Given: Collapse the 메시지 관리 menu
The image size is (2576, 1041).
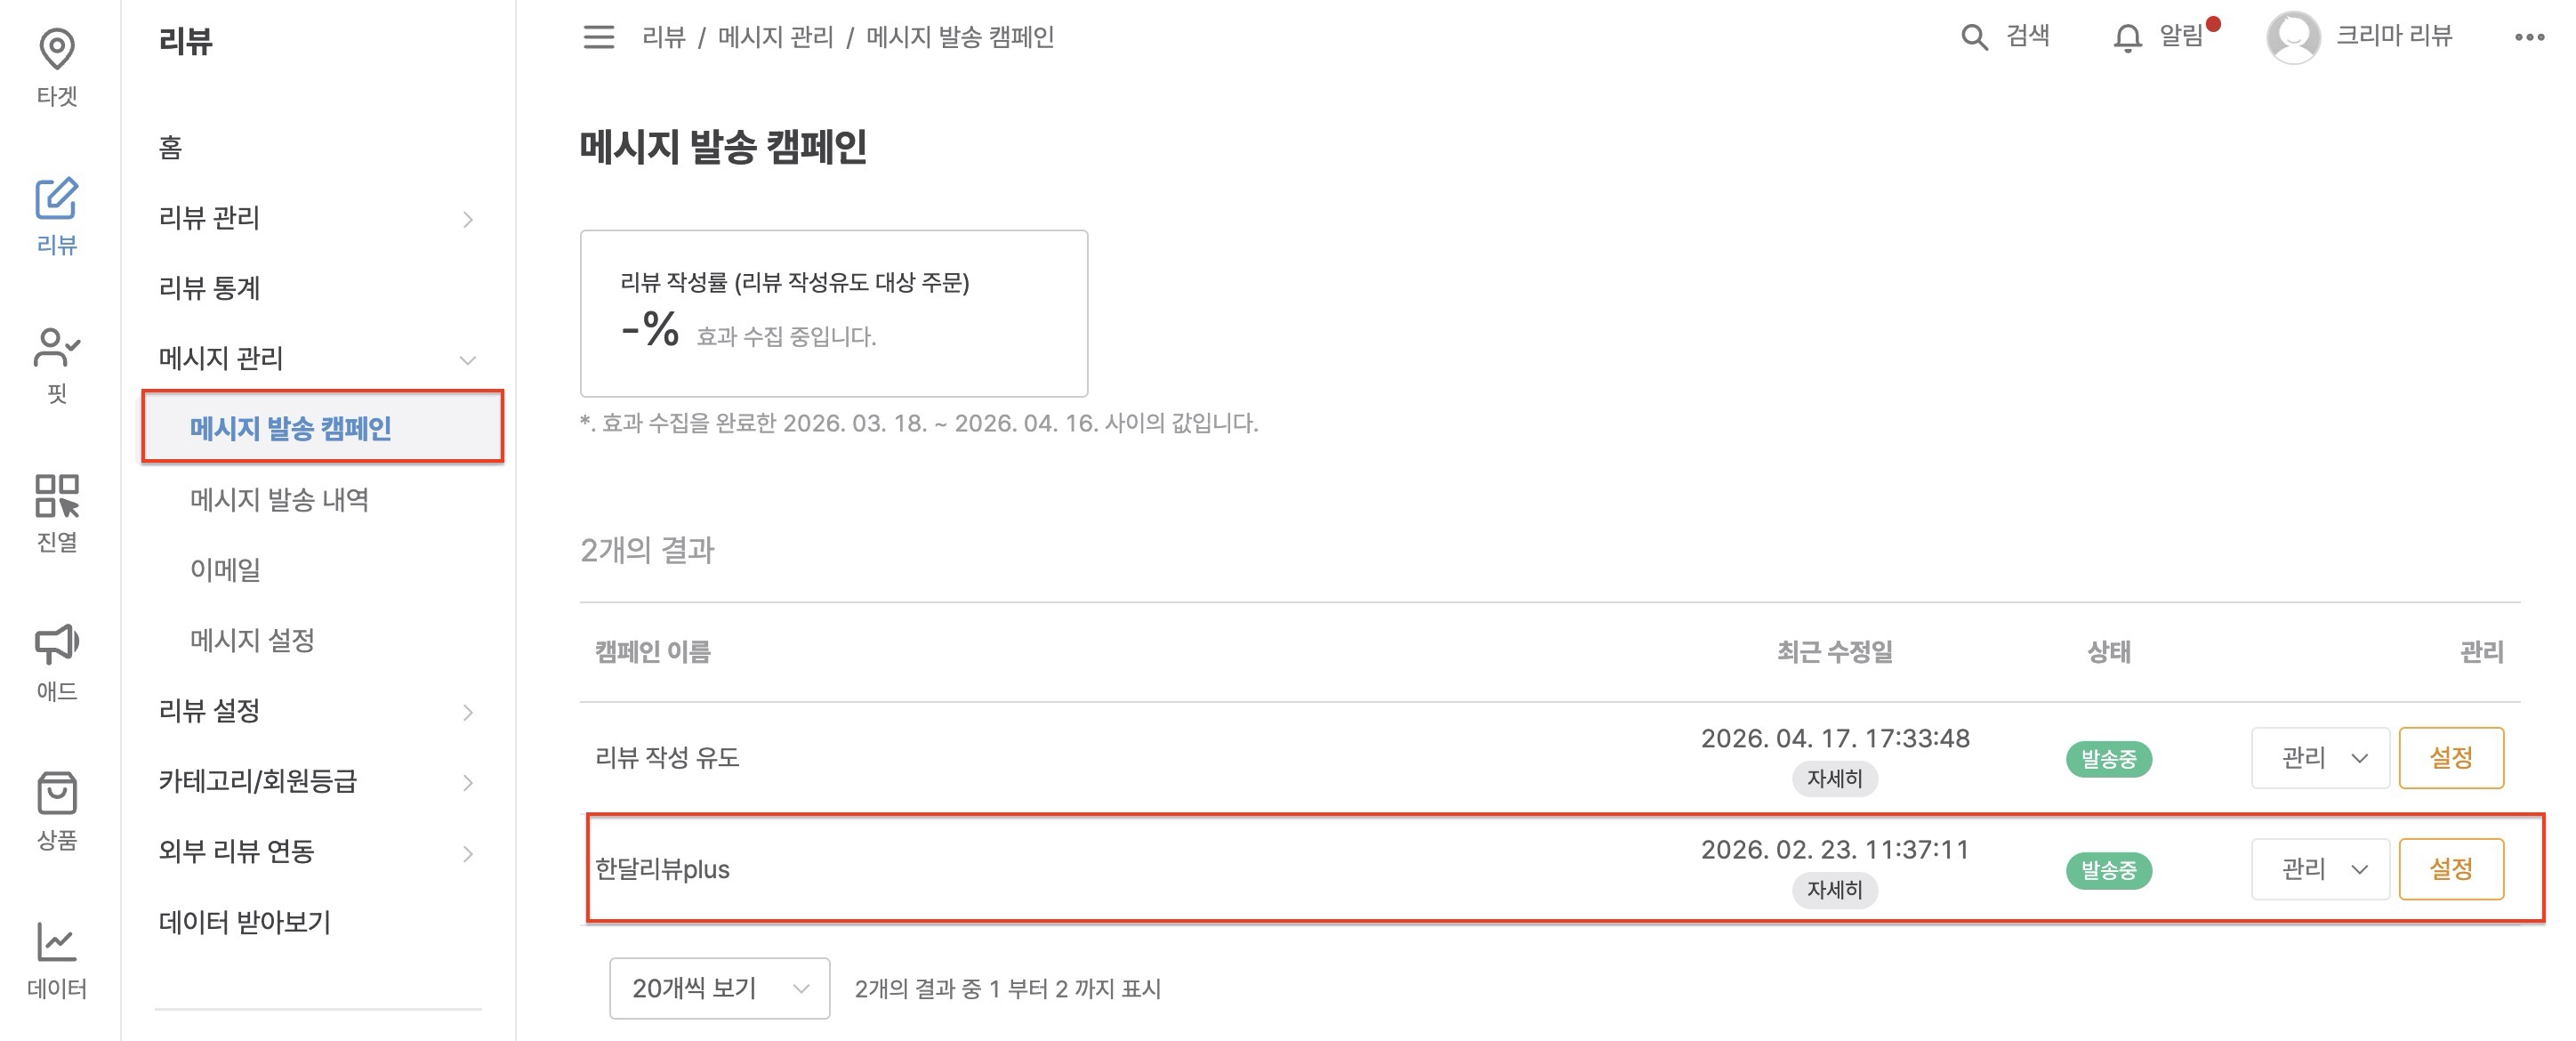Looking at the screenshot, I should [x=316, y=358].
